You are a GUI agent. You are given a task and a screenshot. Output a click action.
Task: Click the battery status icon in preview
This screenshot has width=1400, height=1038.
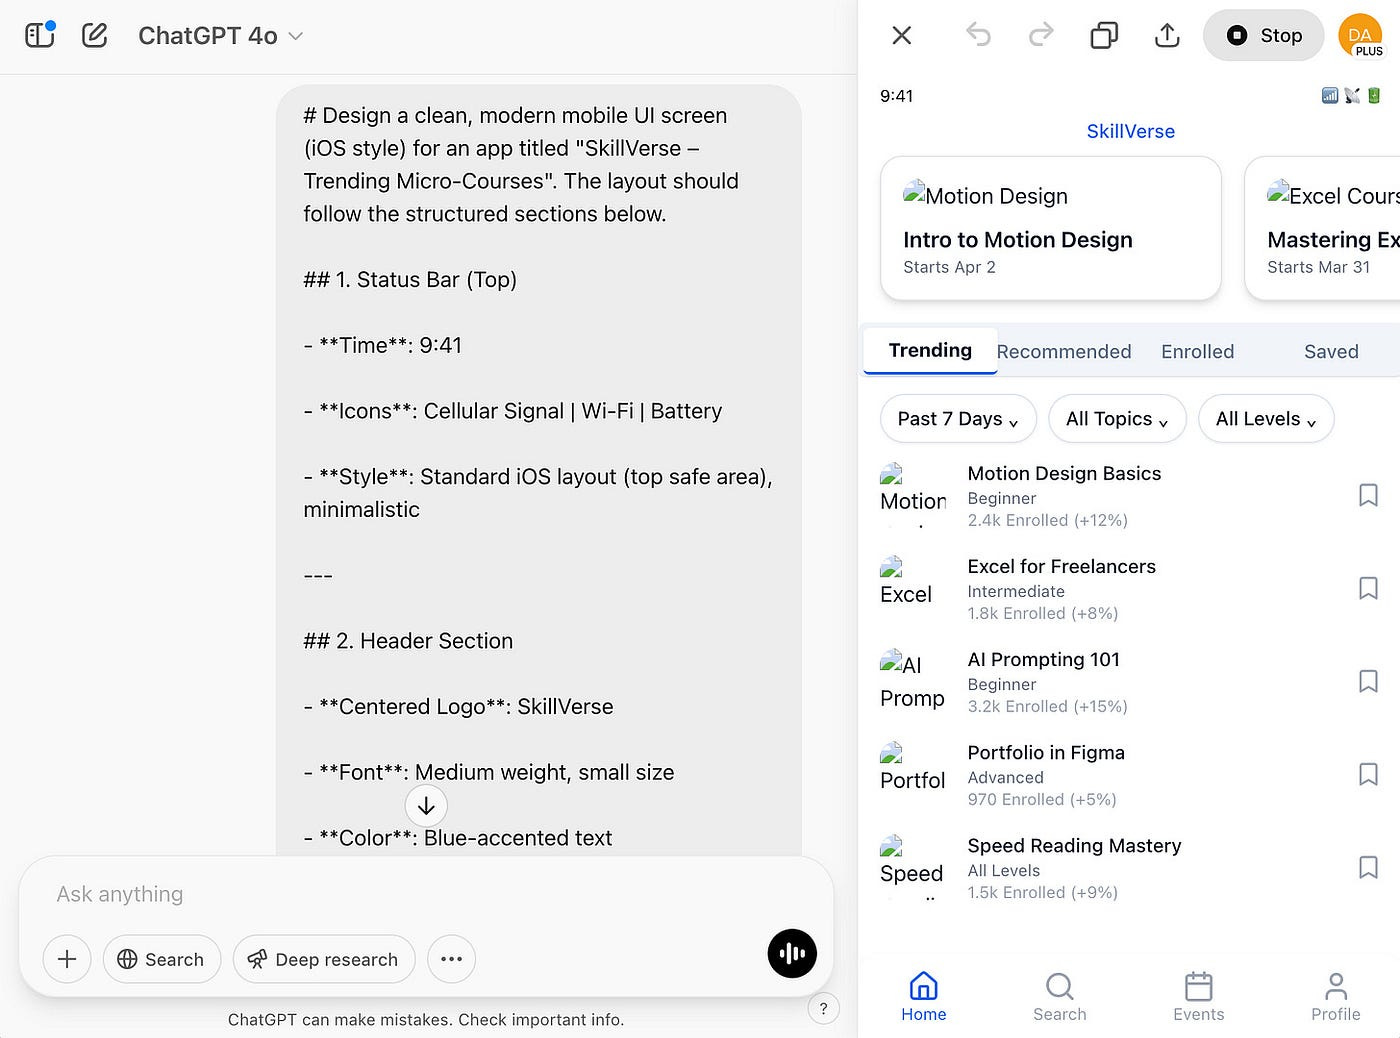(1374, 96)
